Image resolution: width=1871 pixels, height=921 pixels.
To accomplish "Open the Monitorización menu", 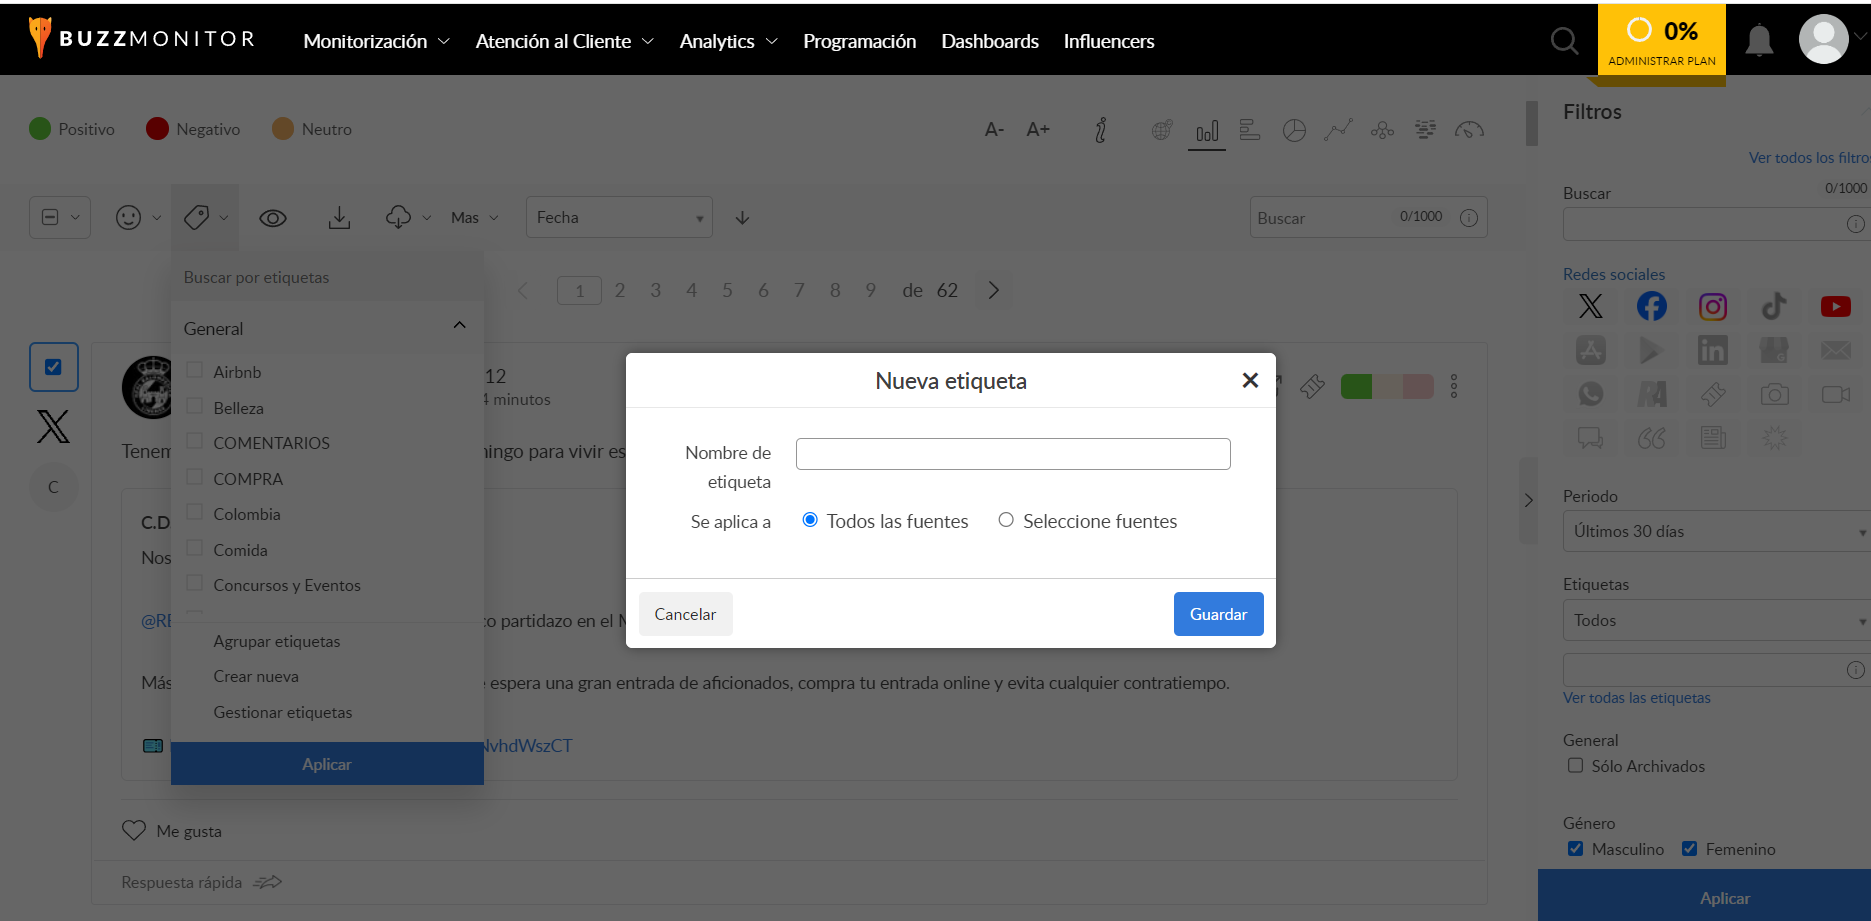I will (x=376, y=41).
